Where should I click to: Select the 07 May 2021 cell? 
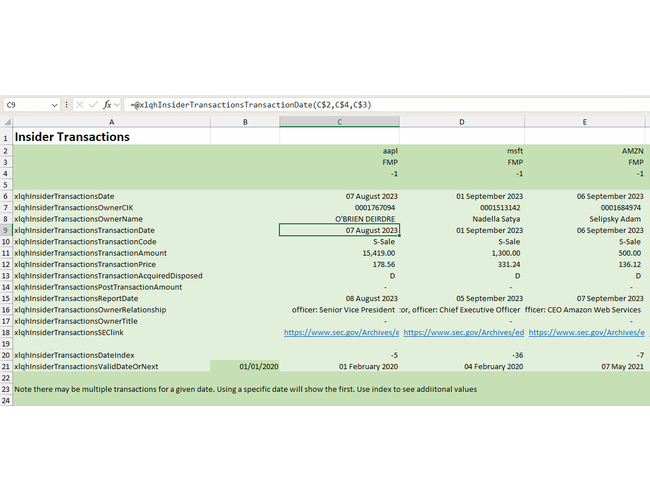[x=585, y=367]
